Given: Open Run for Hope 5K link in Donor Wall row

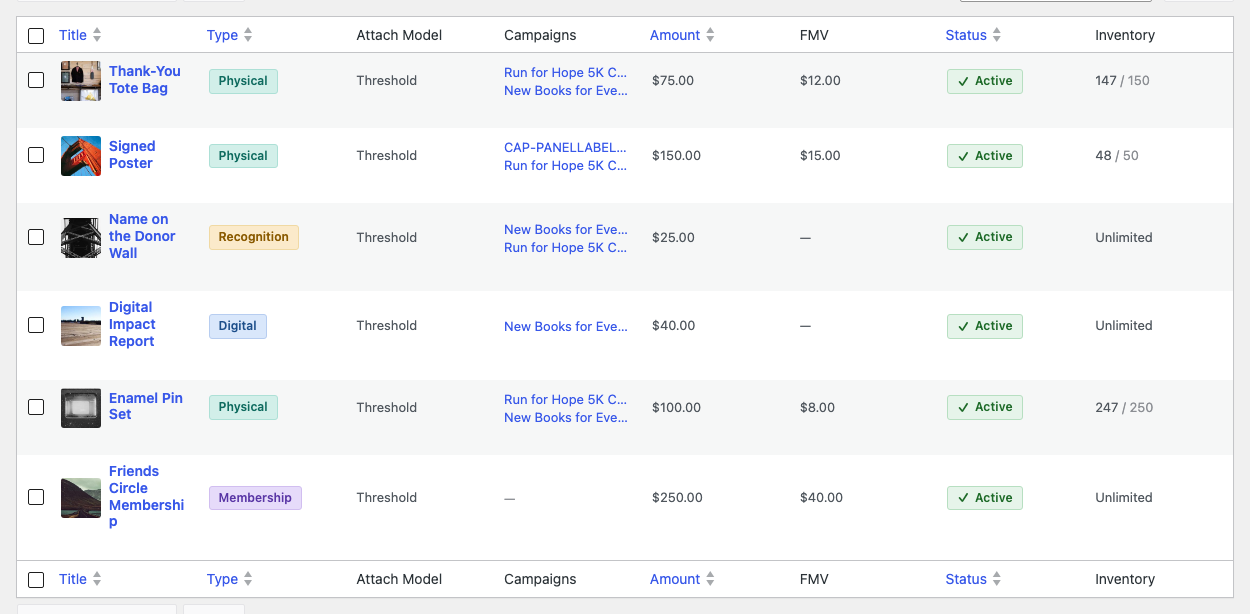Looking at the screenshot, I should pos(566,247).
